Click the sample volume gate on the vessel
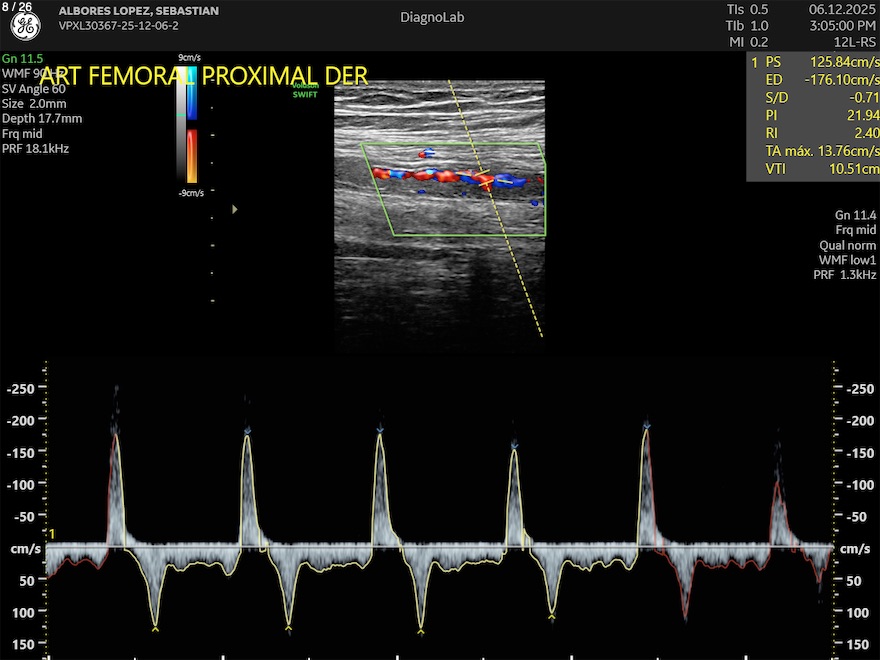The width and height of the screenshot is (880, 660). tap(484, 180)
